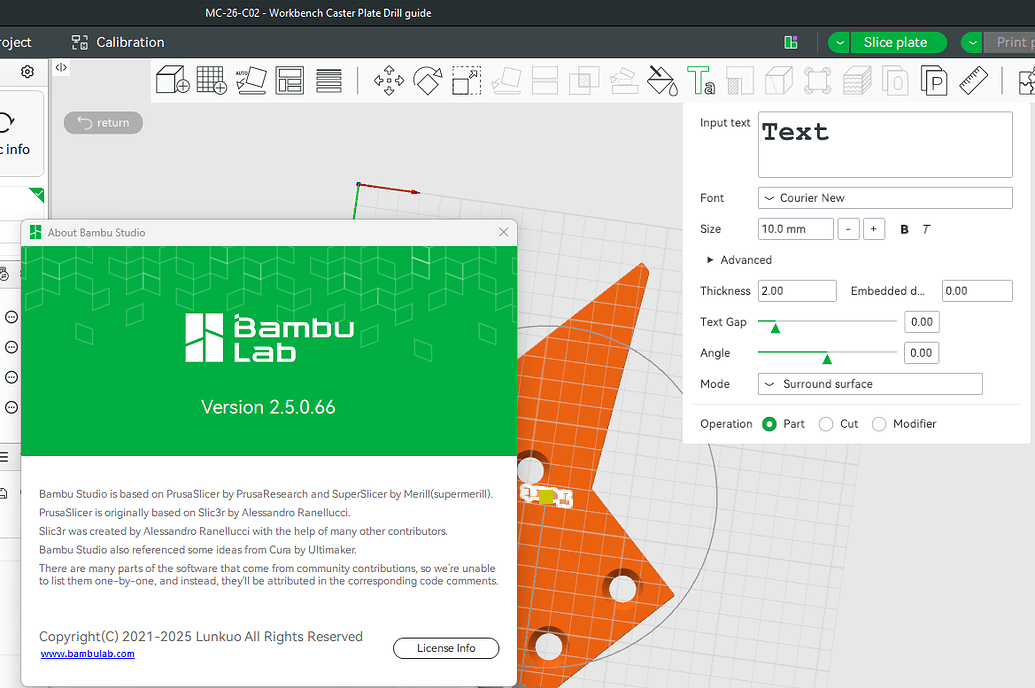Toggle the active Text shape tool

701,81
